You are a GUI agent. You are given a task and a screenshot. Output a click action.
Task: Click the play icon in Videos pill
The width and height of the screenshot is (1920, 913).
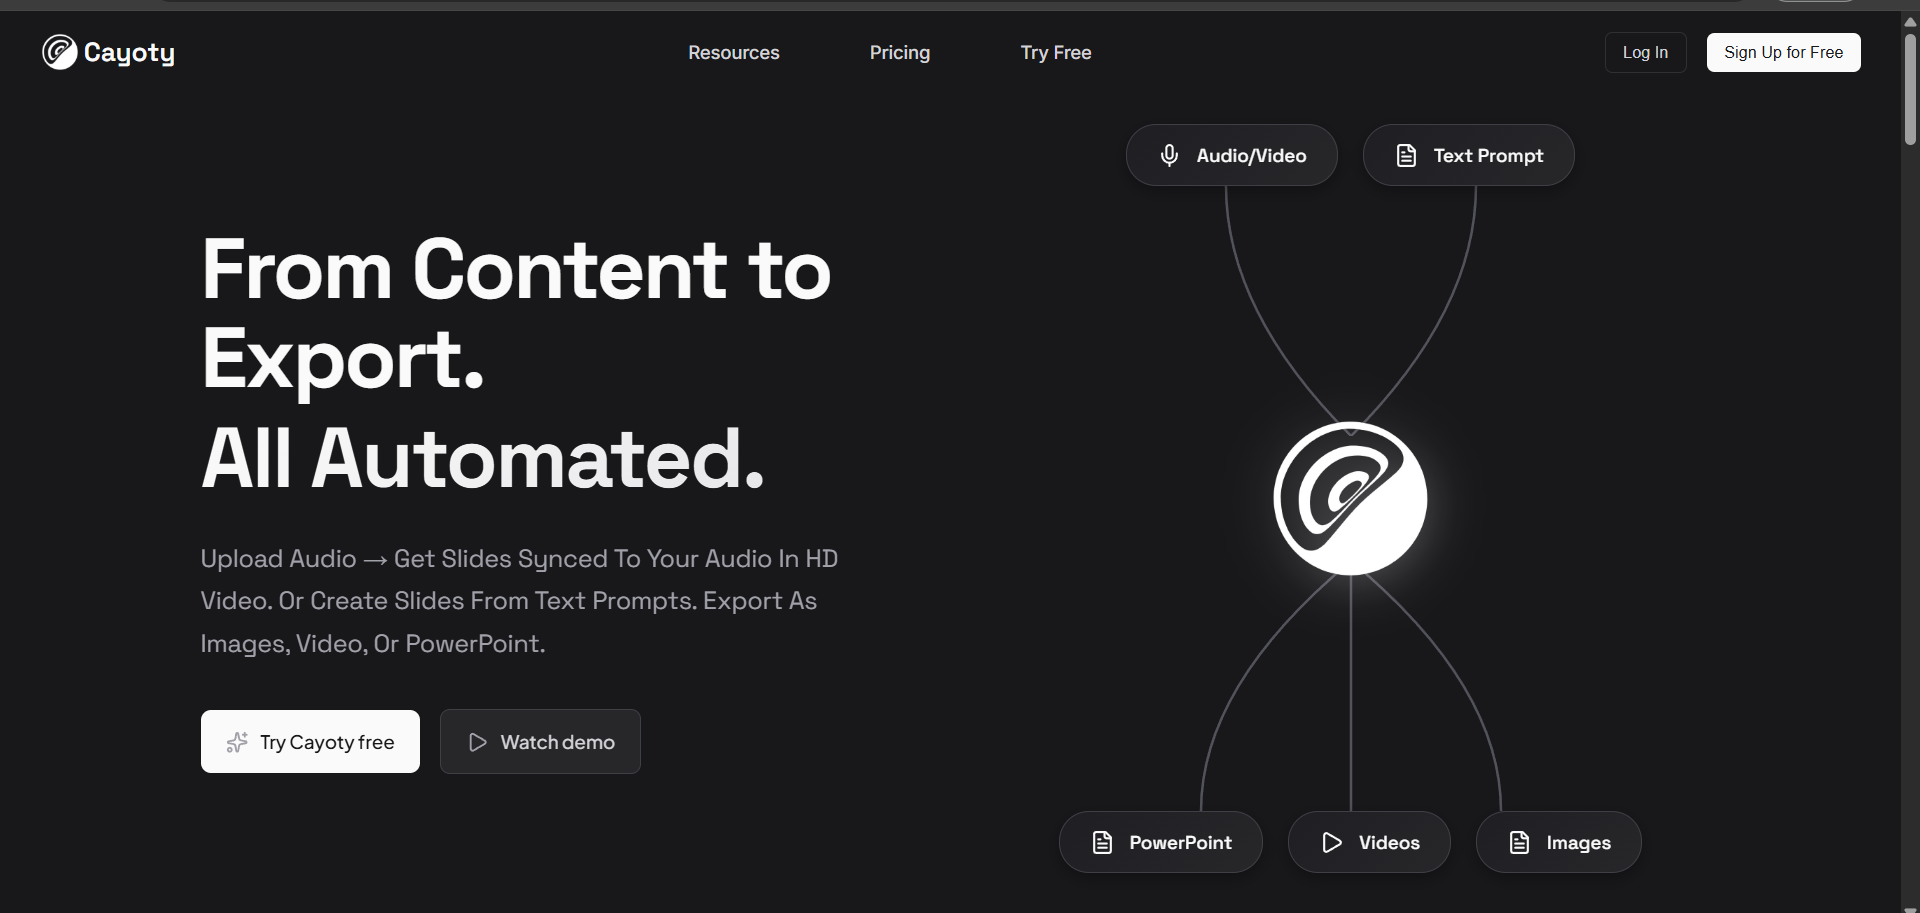point(1332,842)
